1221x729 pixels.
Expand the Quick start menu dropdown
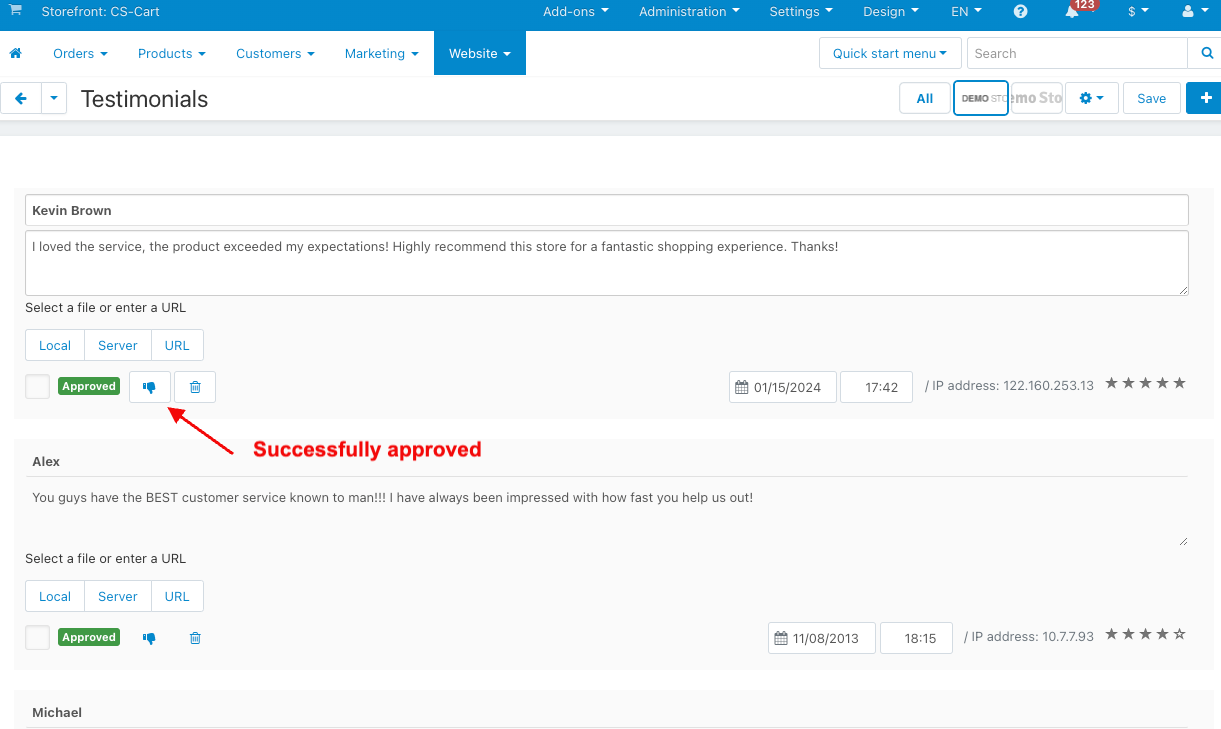point(890,53)
